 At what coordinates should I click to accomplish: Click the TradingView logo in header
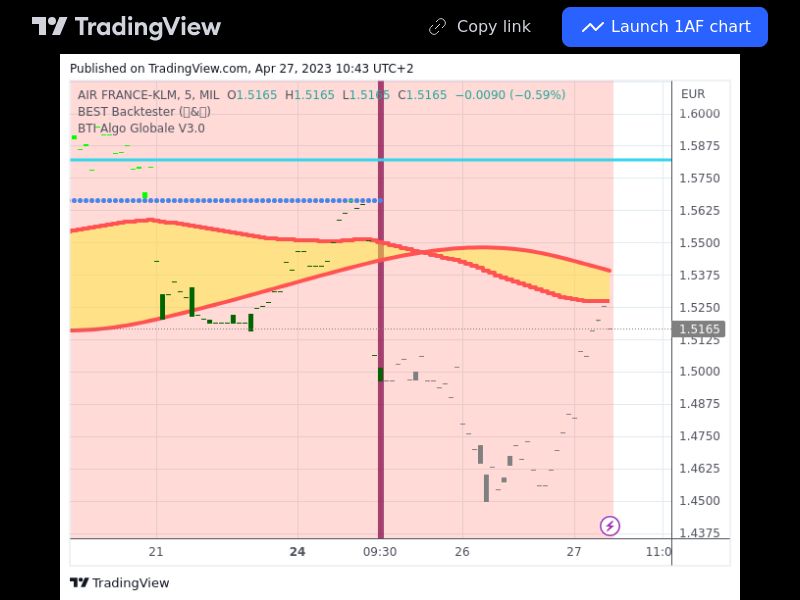[126, 27]
